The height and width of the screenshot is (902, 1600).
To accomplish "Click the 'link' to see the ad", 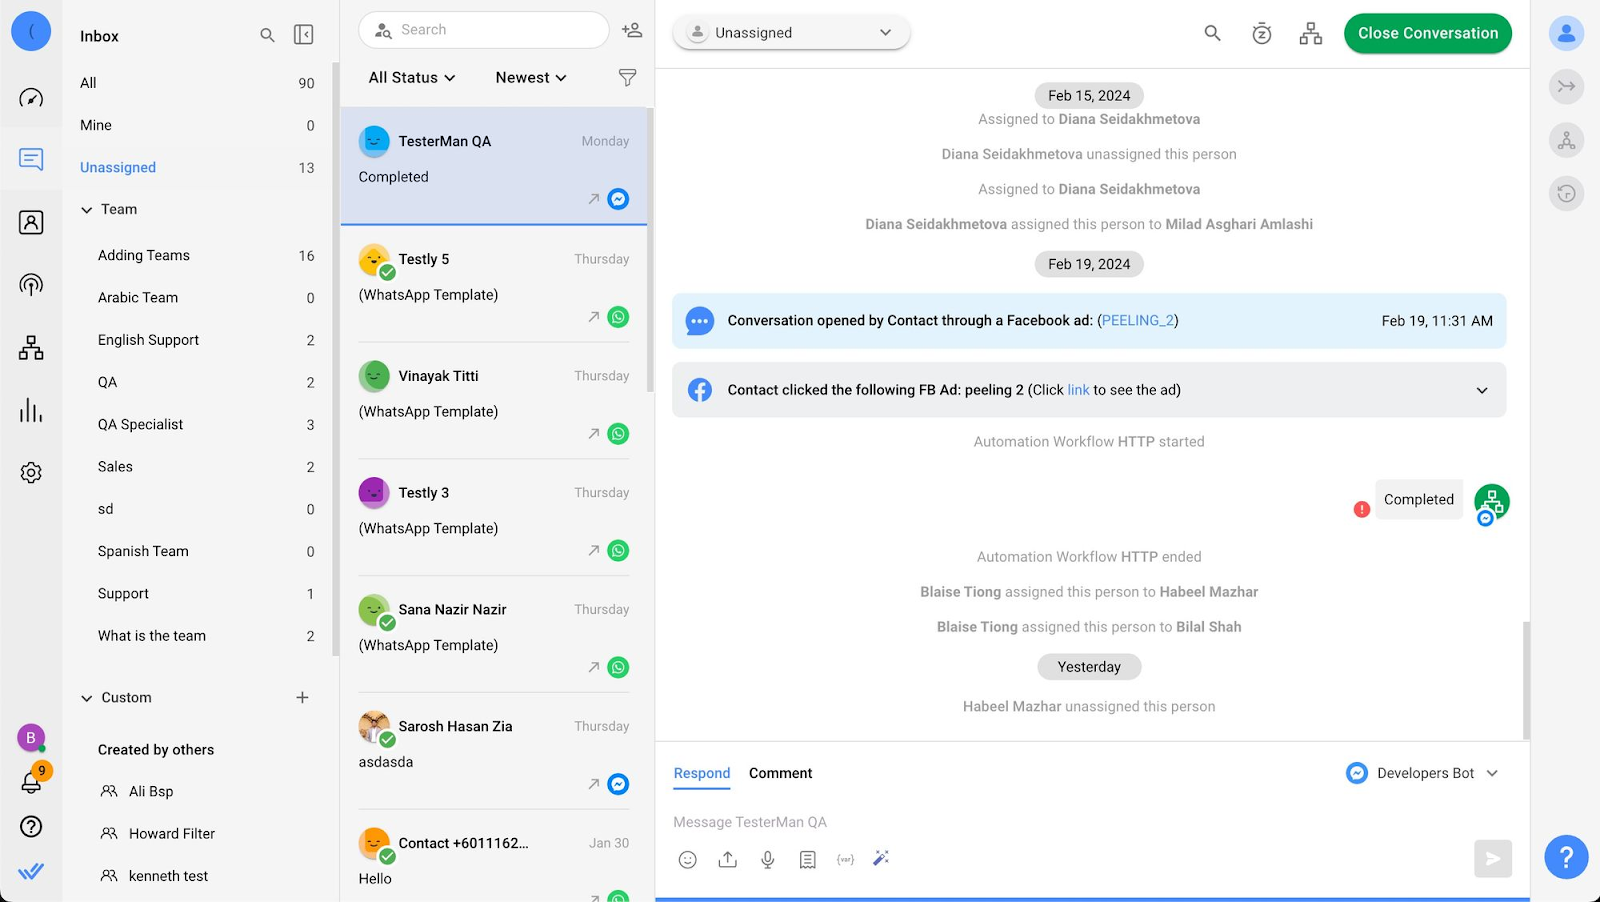I will (1078, 390).
